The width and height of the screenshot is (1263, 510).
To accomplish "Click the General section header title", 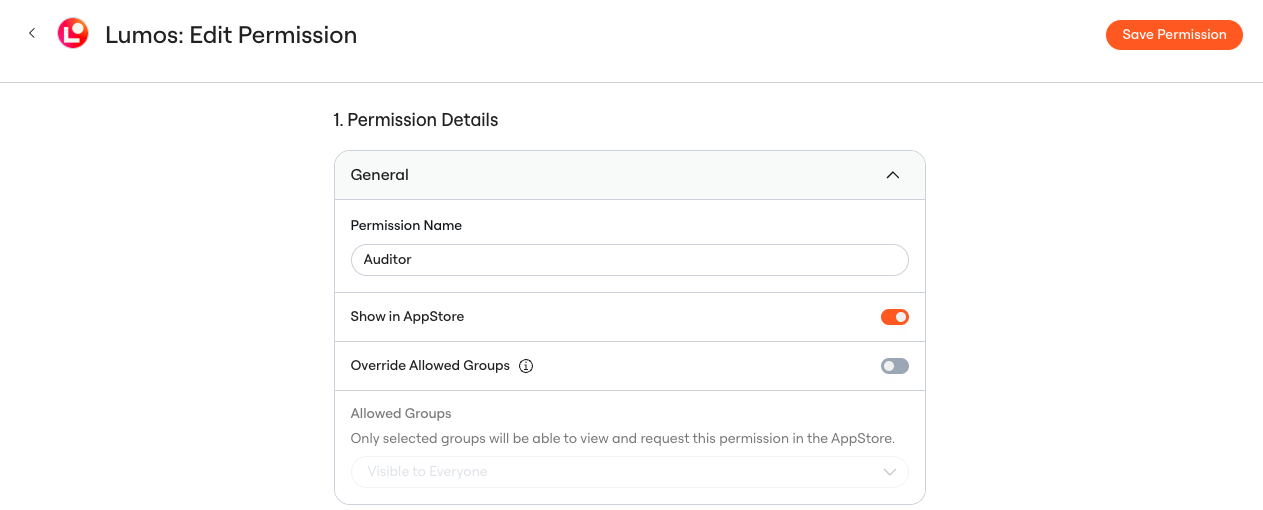I will [x=379, y=175].
